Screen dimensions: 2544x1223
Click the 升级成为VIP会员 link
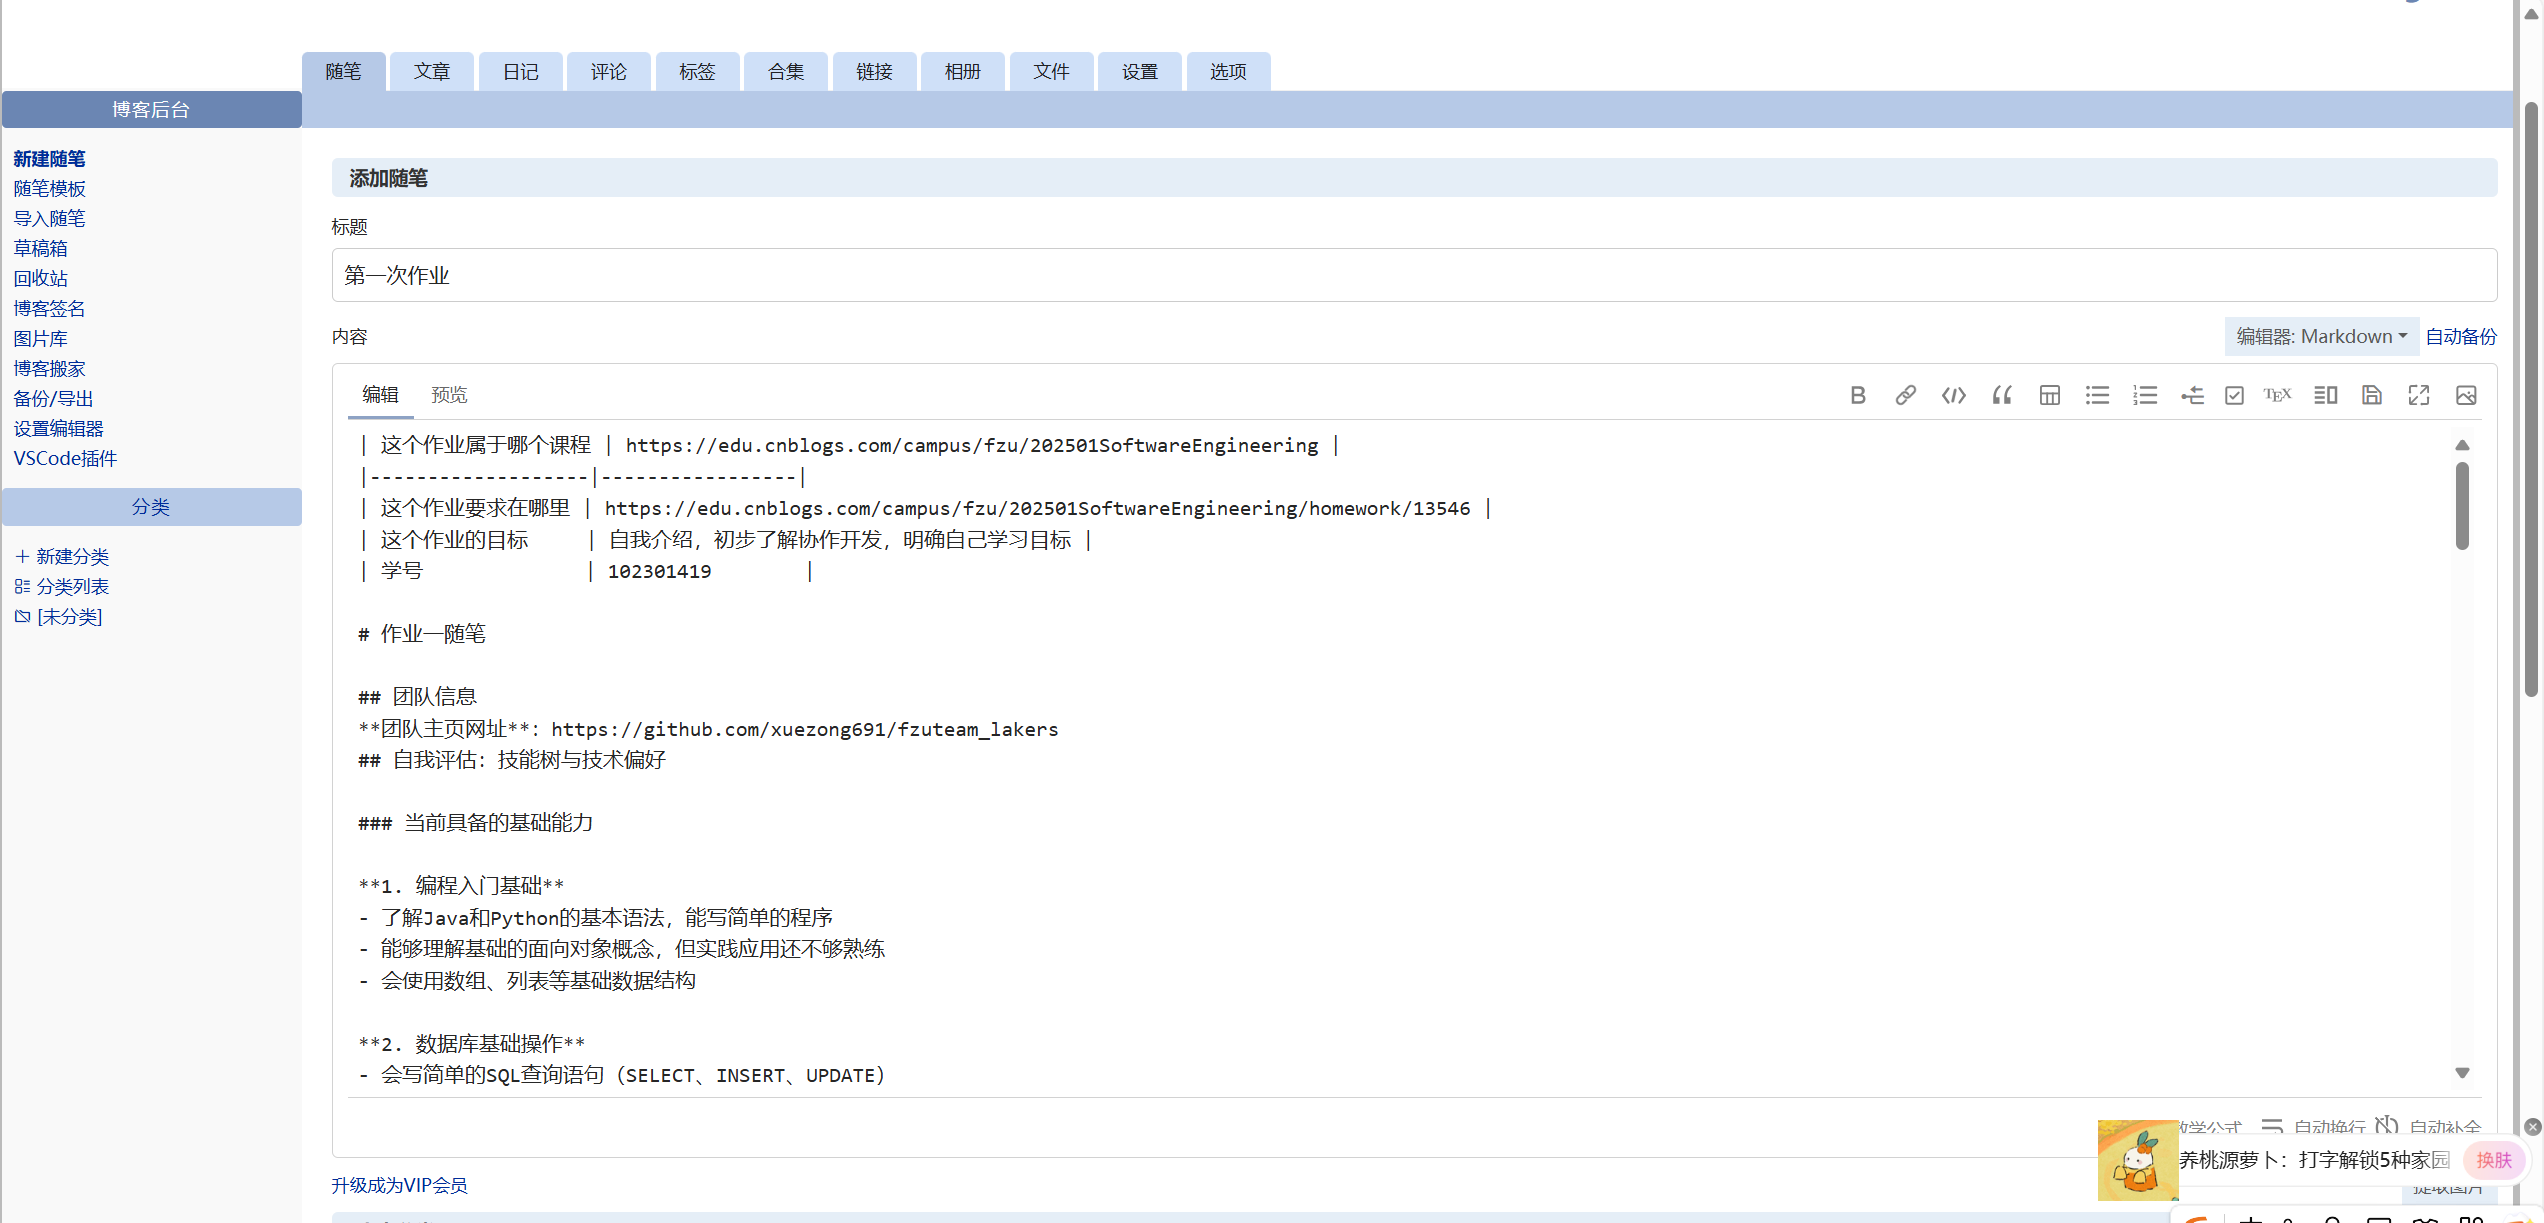pos(399,1185)
